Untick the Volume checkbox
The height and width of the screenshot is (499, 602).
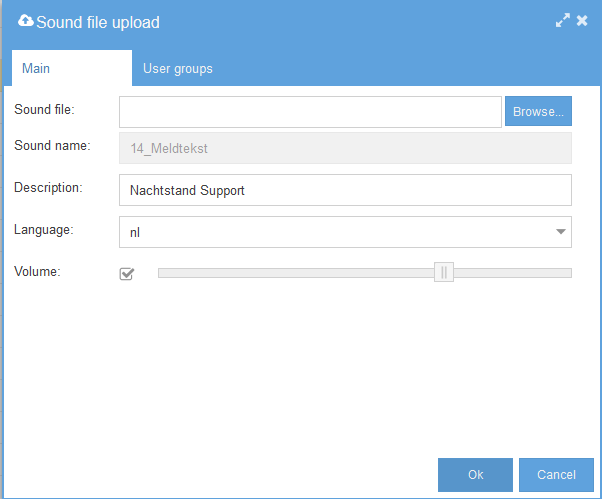click(x=127, y=274)
